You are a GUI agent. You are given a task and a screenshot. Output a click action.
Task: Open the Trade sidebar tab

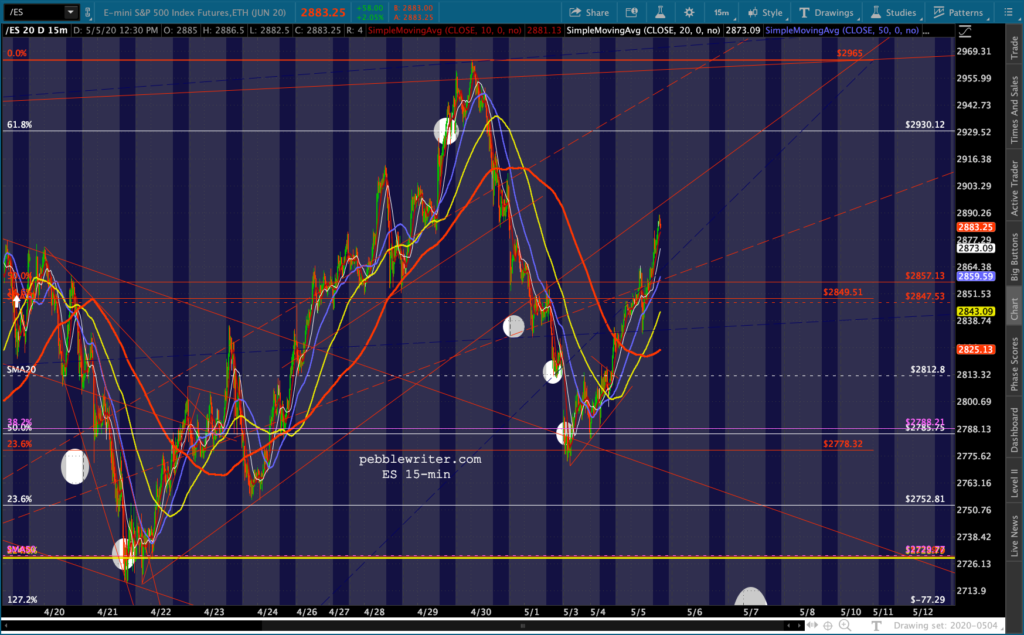[1014, 48]
